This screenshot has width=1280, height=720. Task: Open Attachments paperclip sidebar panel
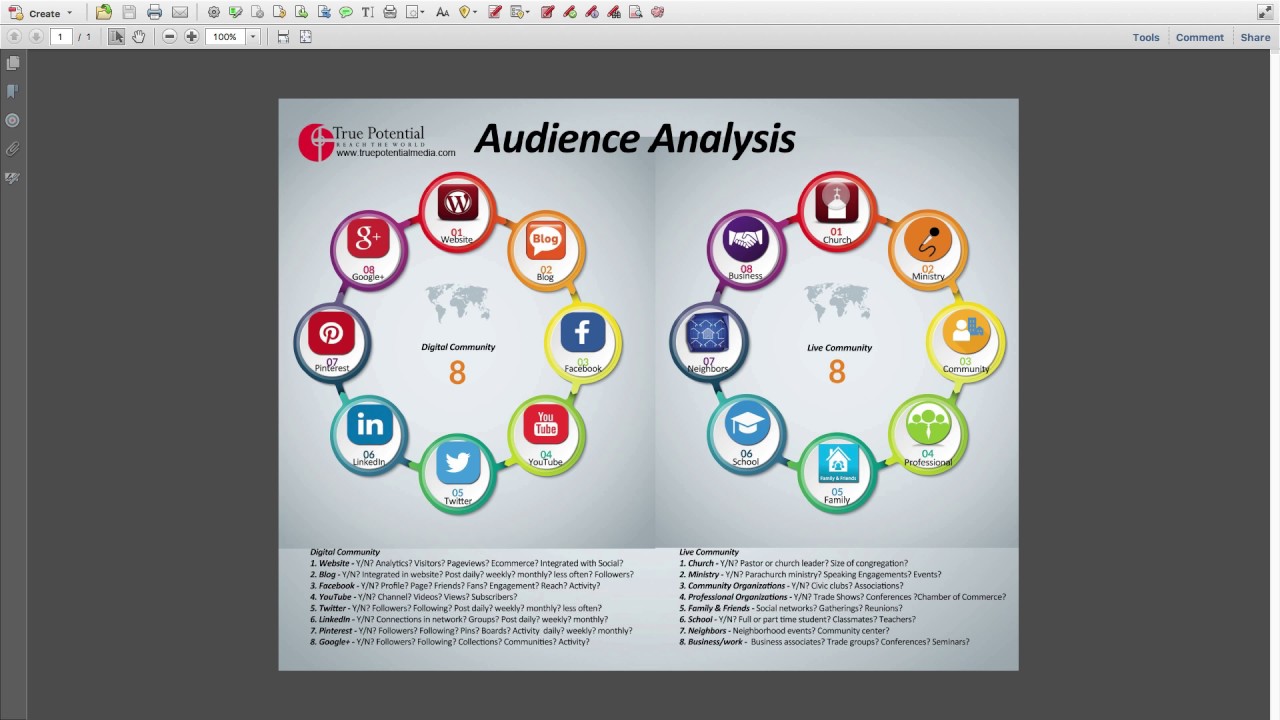12,149
